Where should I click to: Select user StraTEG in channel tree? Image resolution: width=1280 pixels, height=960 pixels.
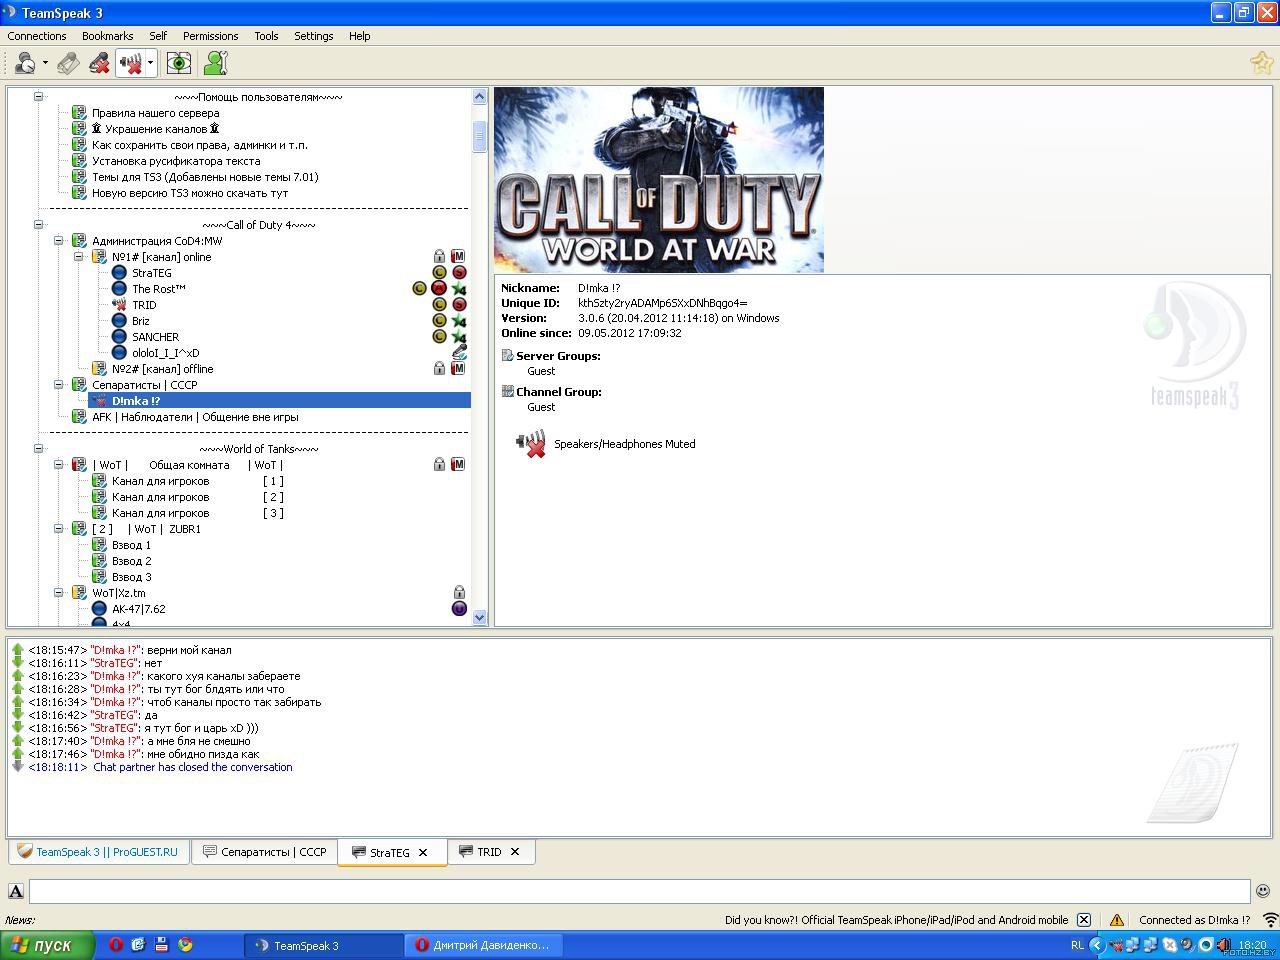[152, 273]
